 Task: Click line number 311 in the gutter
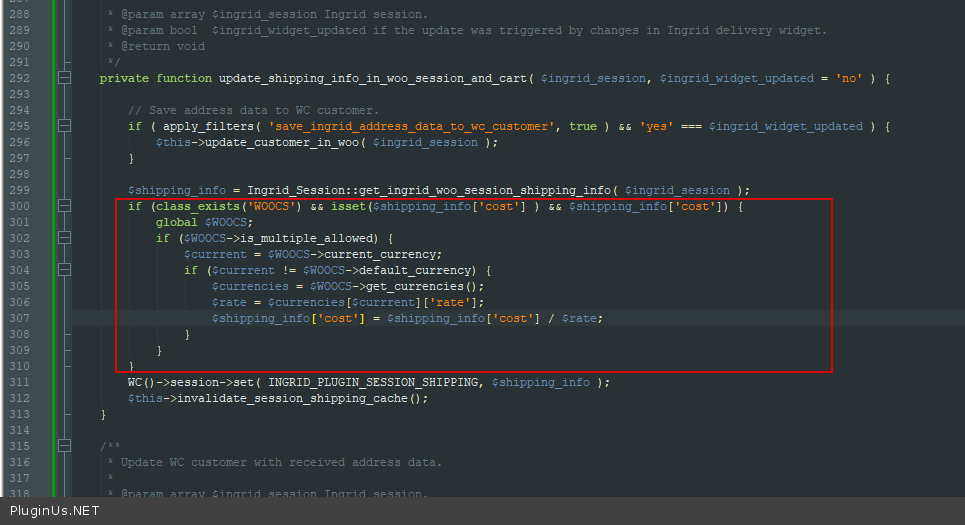point(19,382)
